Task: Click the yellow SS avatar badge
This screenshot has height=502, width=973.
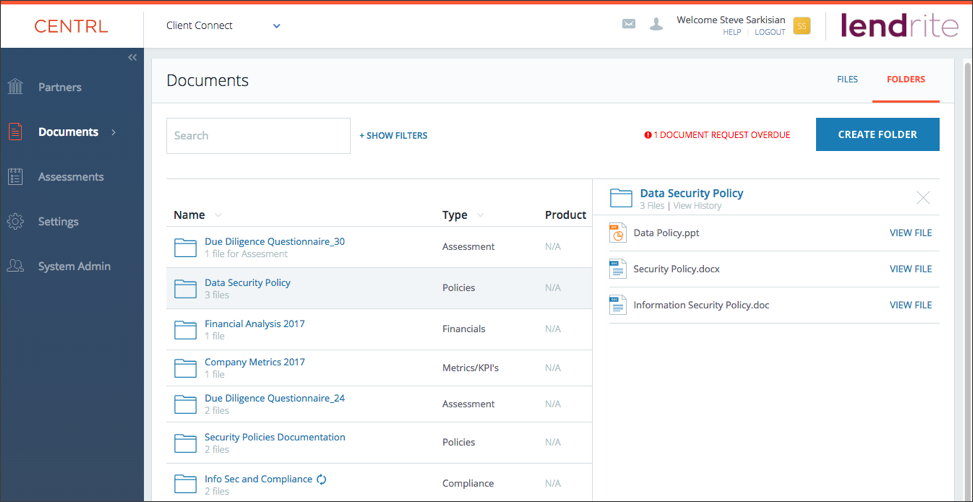Action: click(802, 25)
